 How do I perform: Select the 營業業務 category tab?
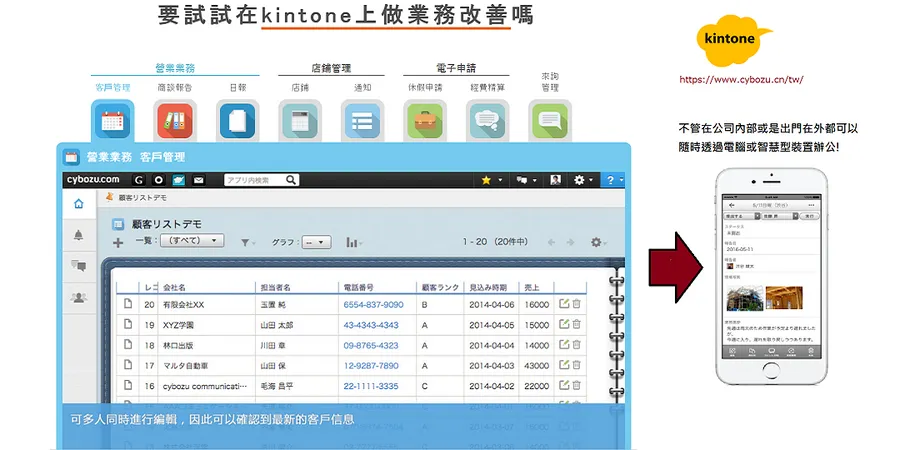(175, 68)
